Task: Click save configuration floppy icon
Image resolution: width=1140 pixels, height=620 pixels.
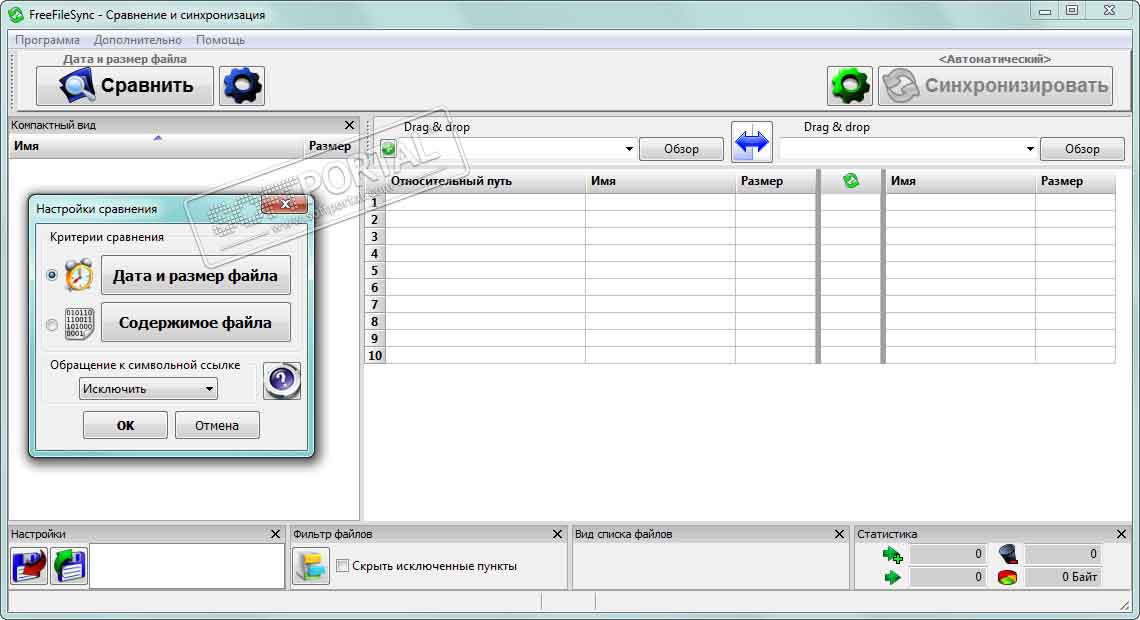Action: [29, 566]
